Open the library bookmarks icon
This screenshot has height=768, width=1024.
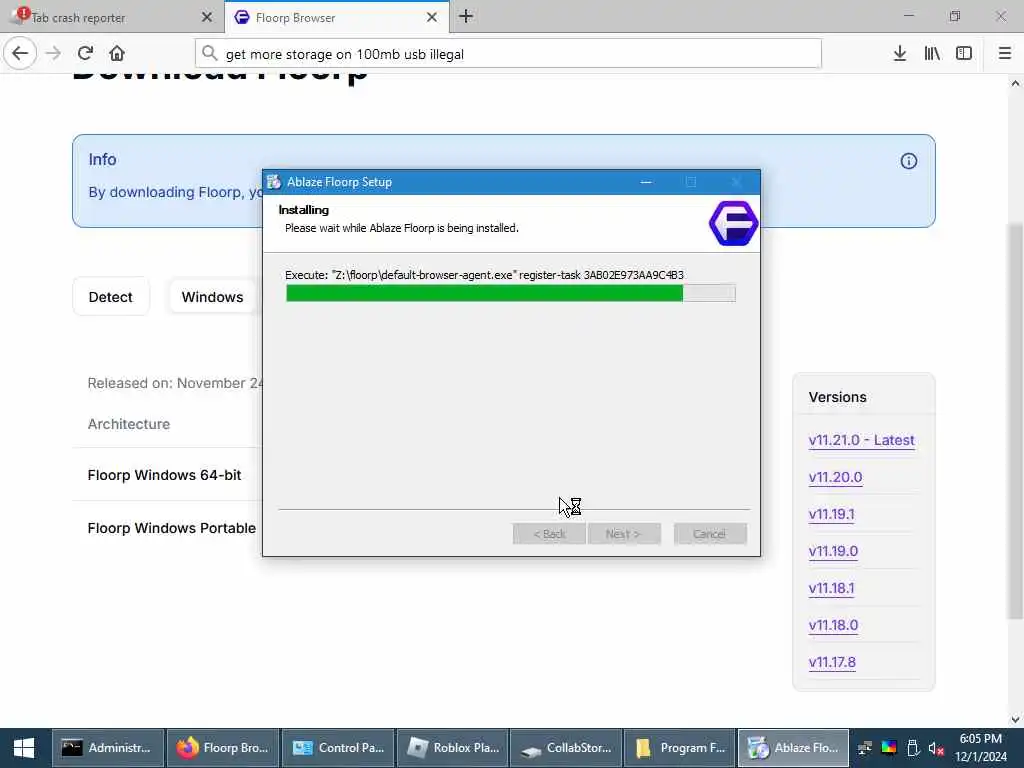tap(932, 54)
